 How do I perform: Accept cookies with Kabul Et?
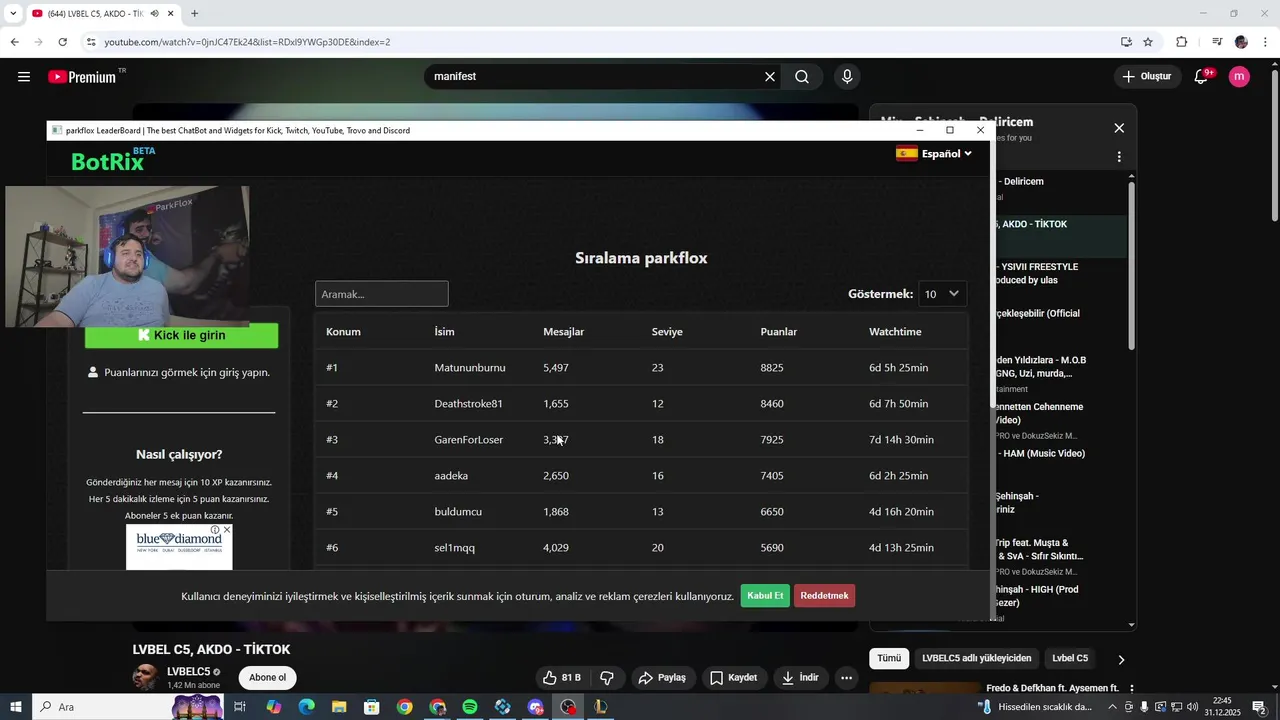[765, 596]
